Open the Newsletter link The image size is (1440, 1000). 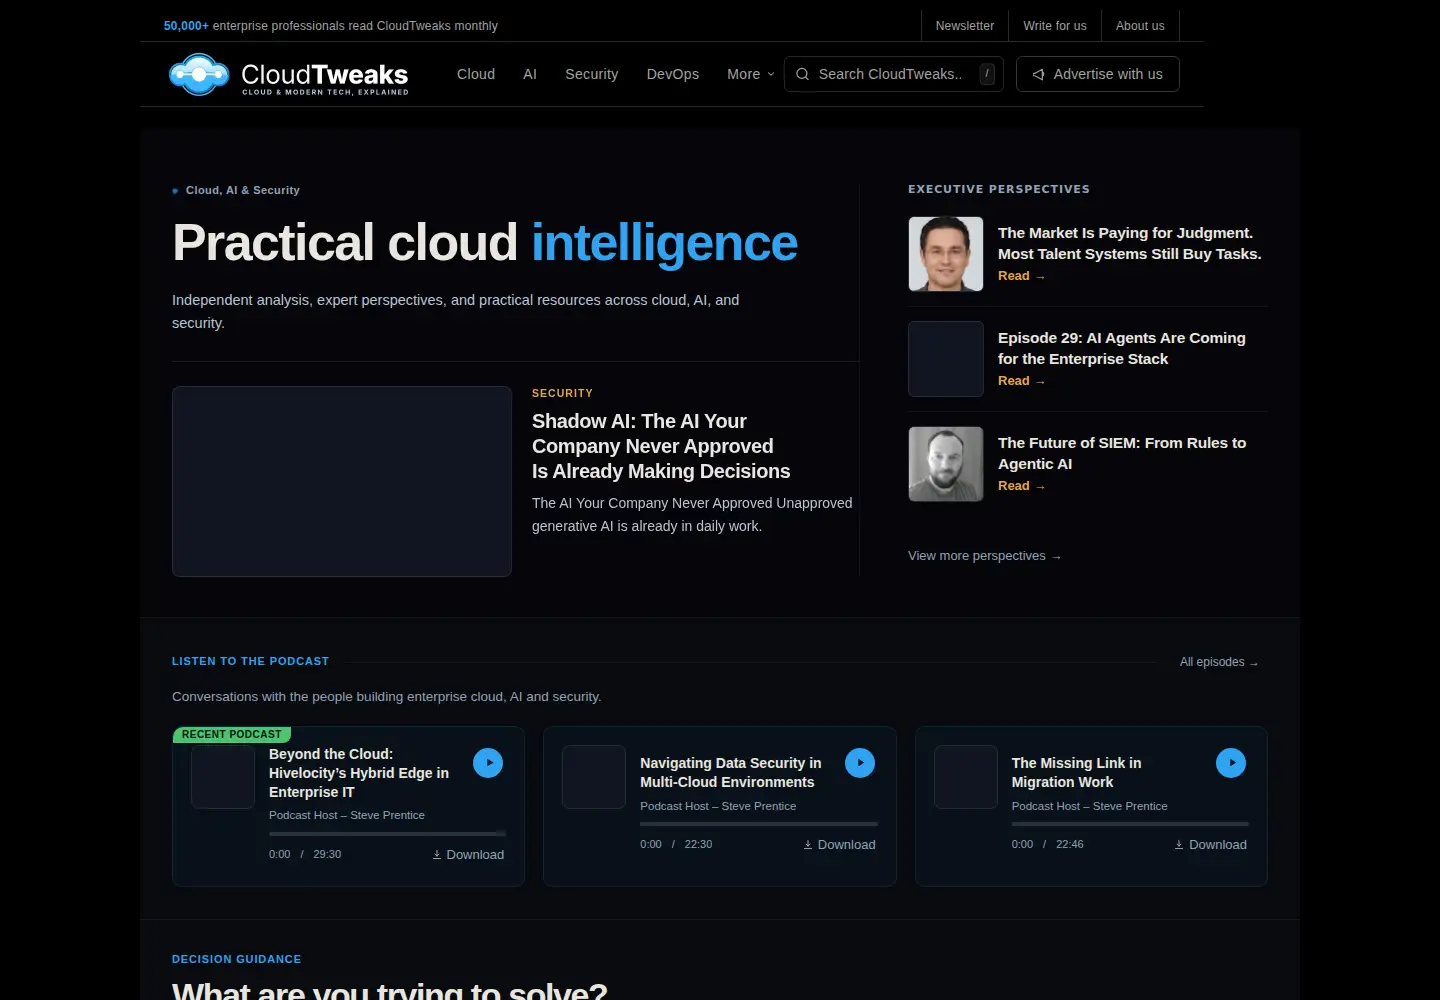click(965, 26)
